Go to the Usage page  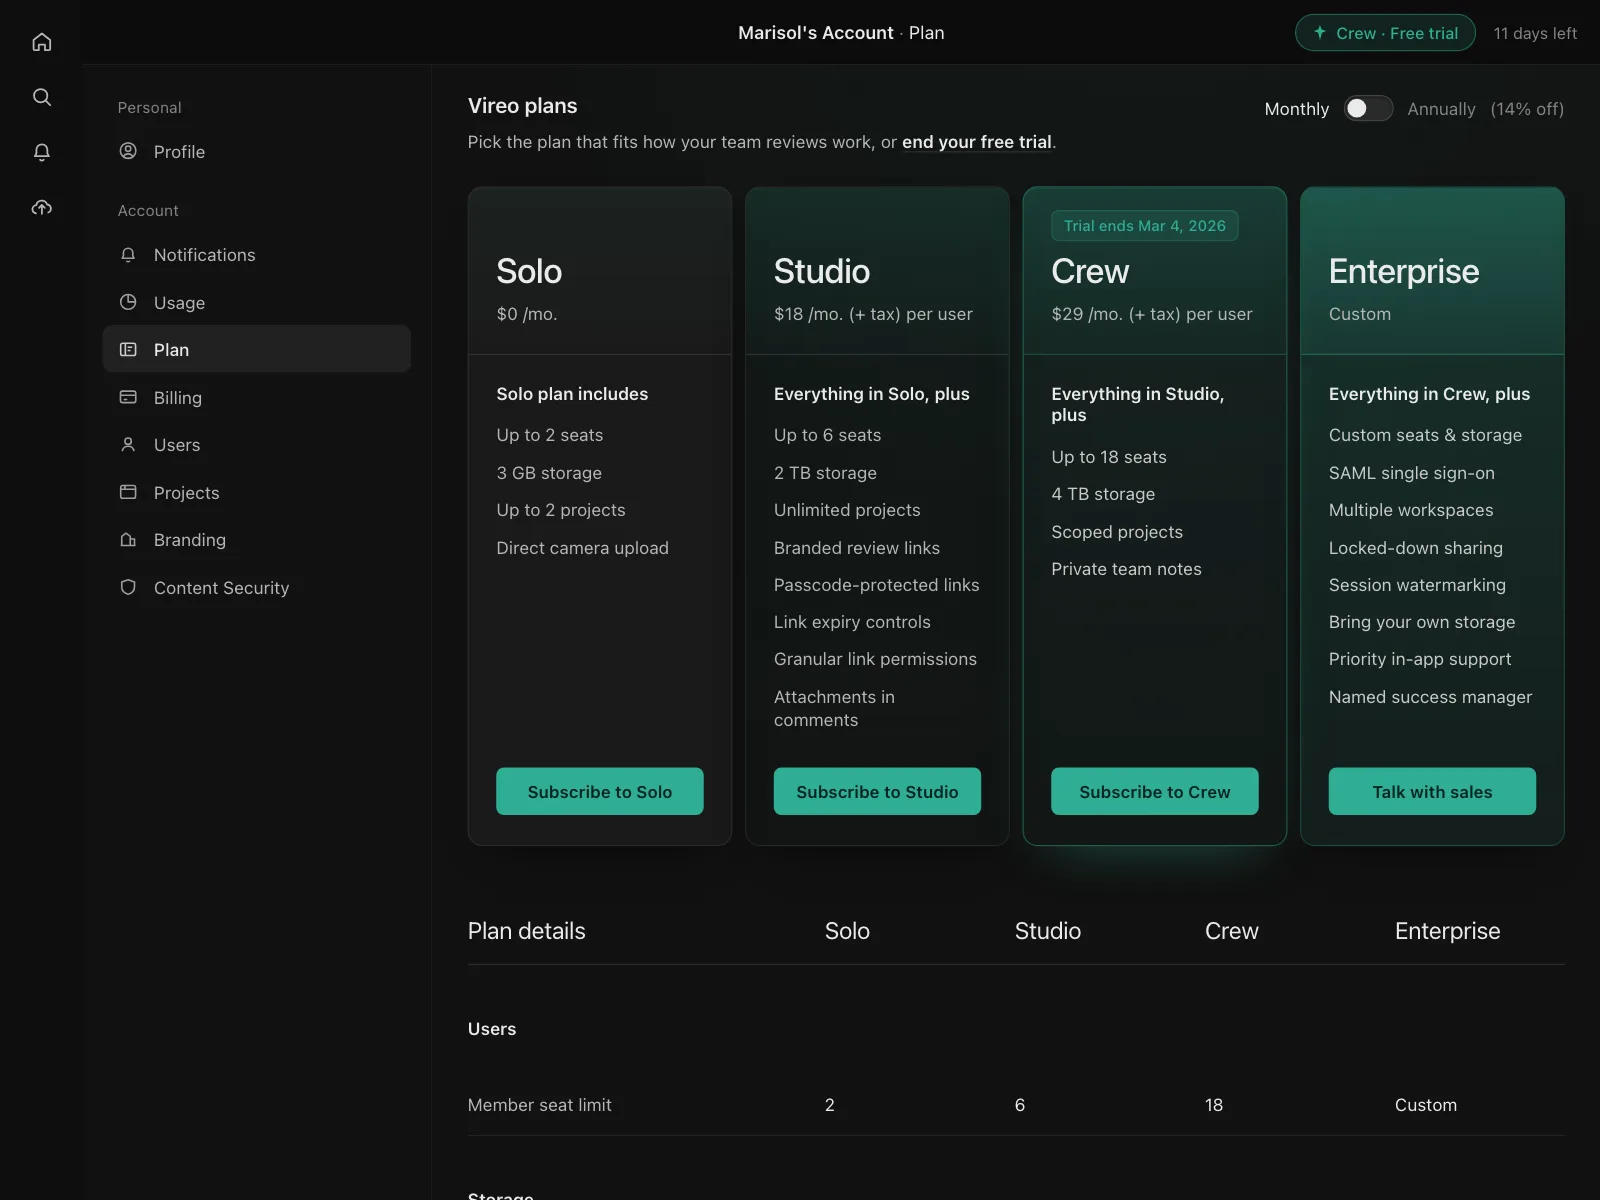[x=256, y=302]
